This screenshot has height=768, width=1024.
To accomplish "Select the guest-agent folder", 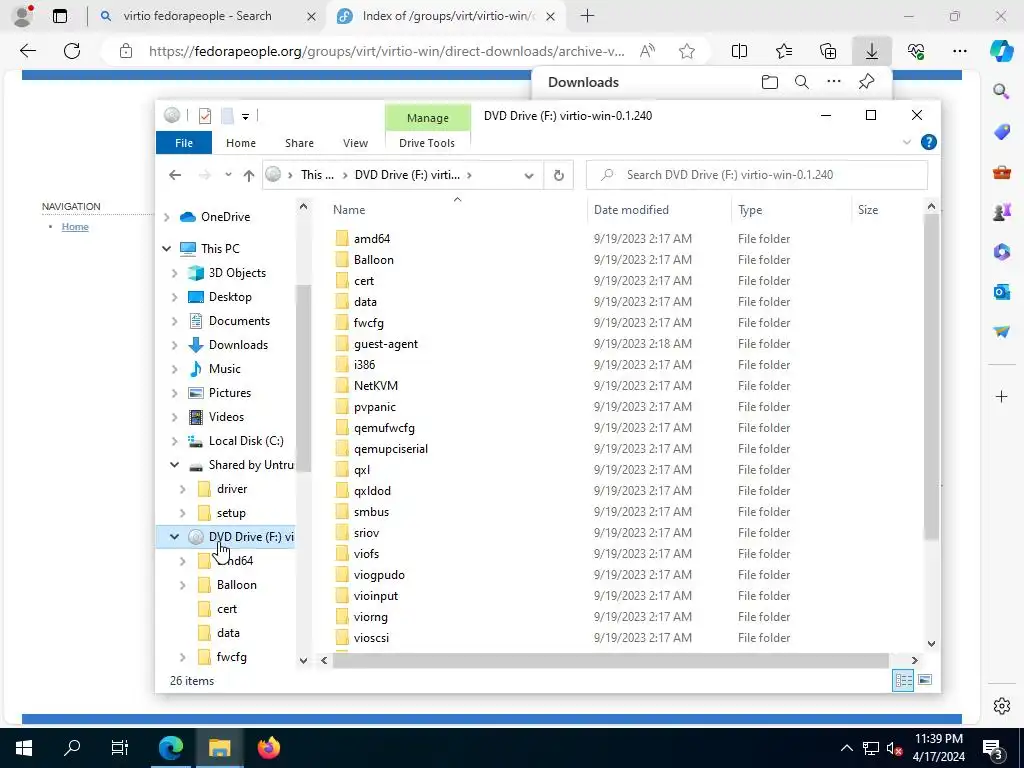I will click(x=385, y=344).
